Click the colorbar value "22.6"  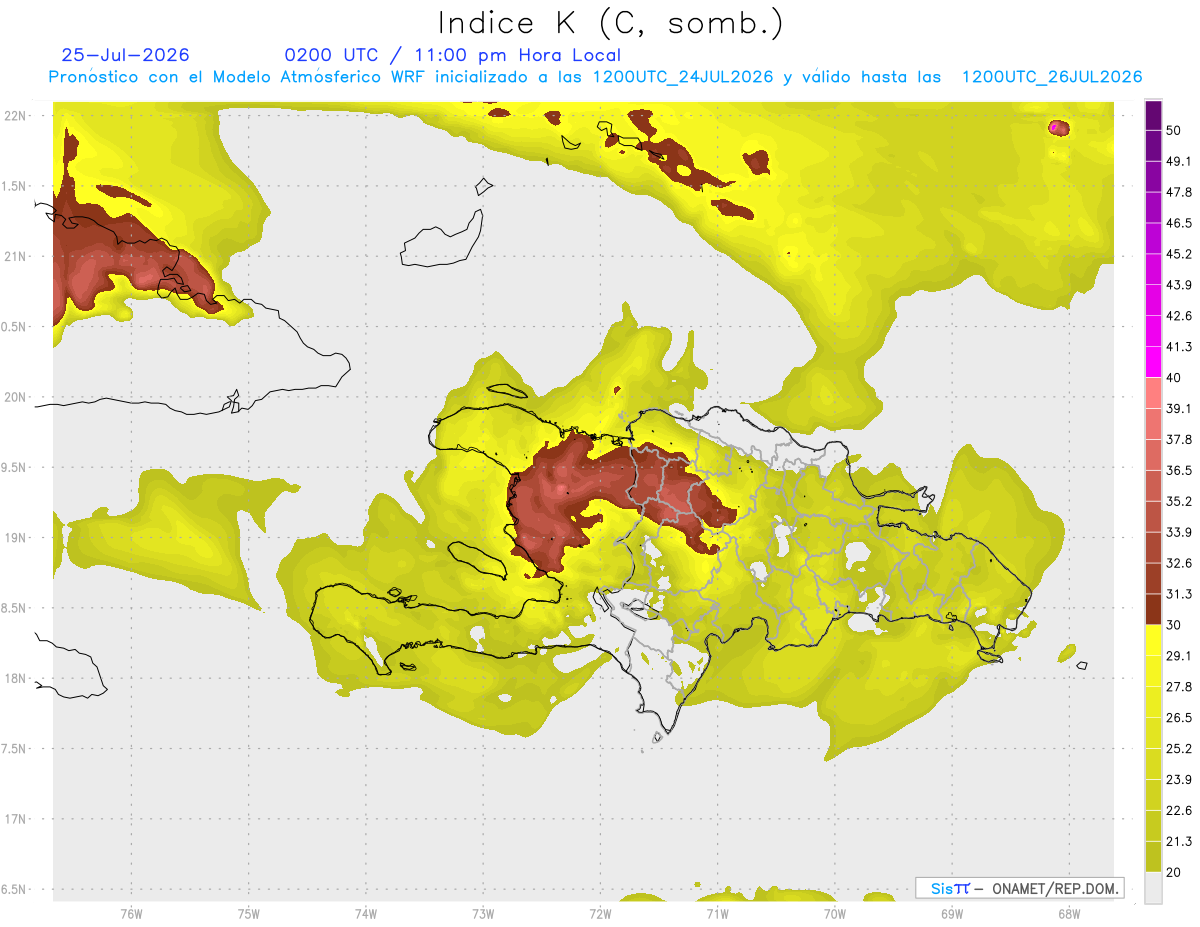point(1179,810)
